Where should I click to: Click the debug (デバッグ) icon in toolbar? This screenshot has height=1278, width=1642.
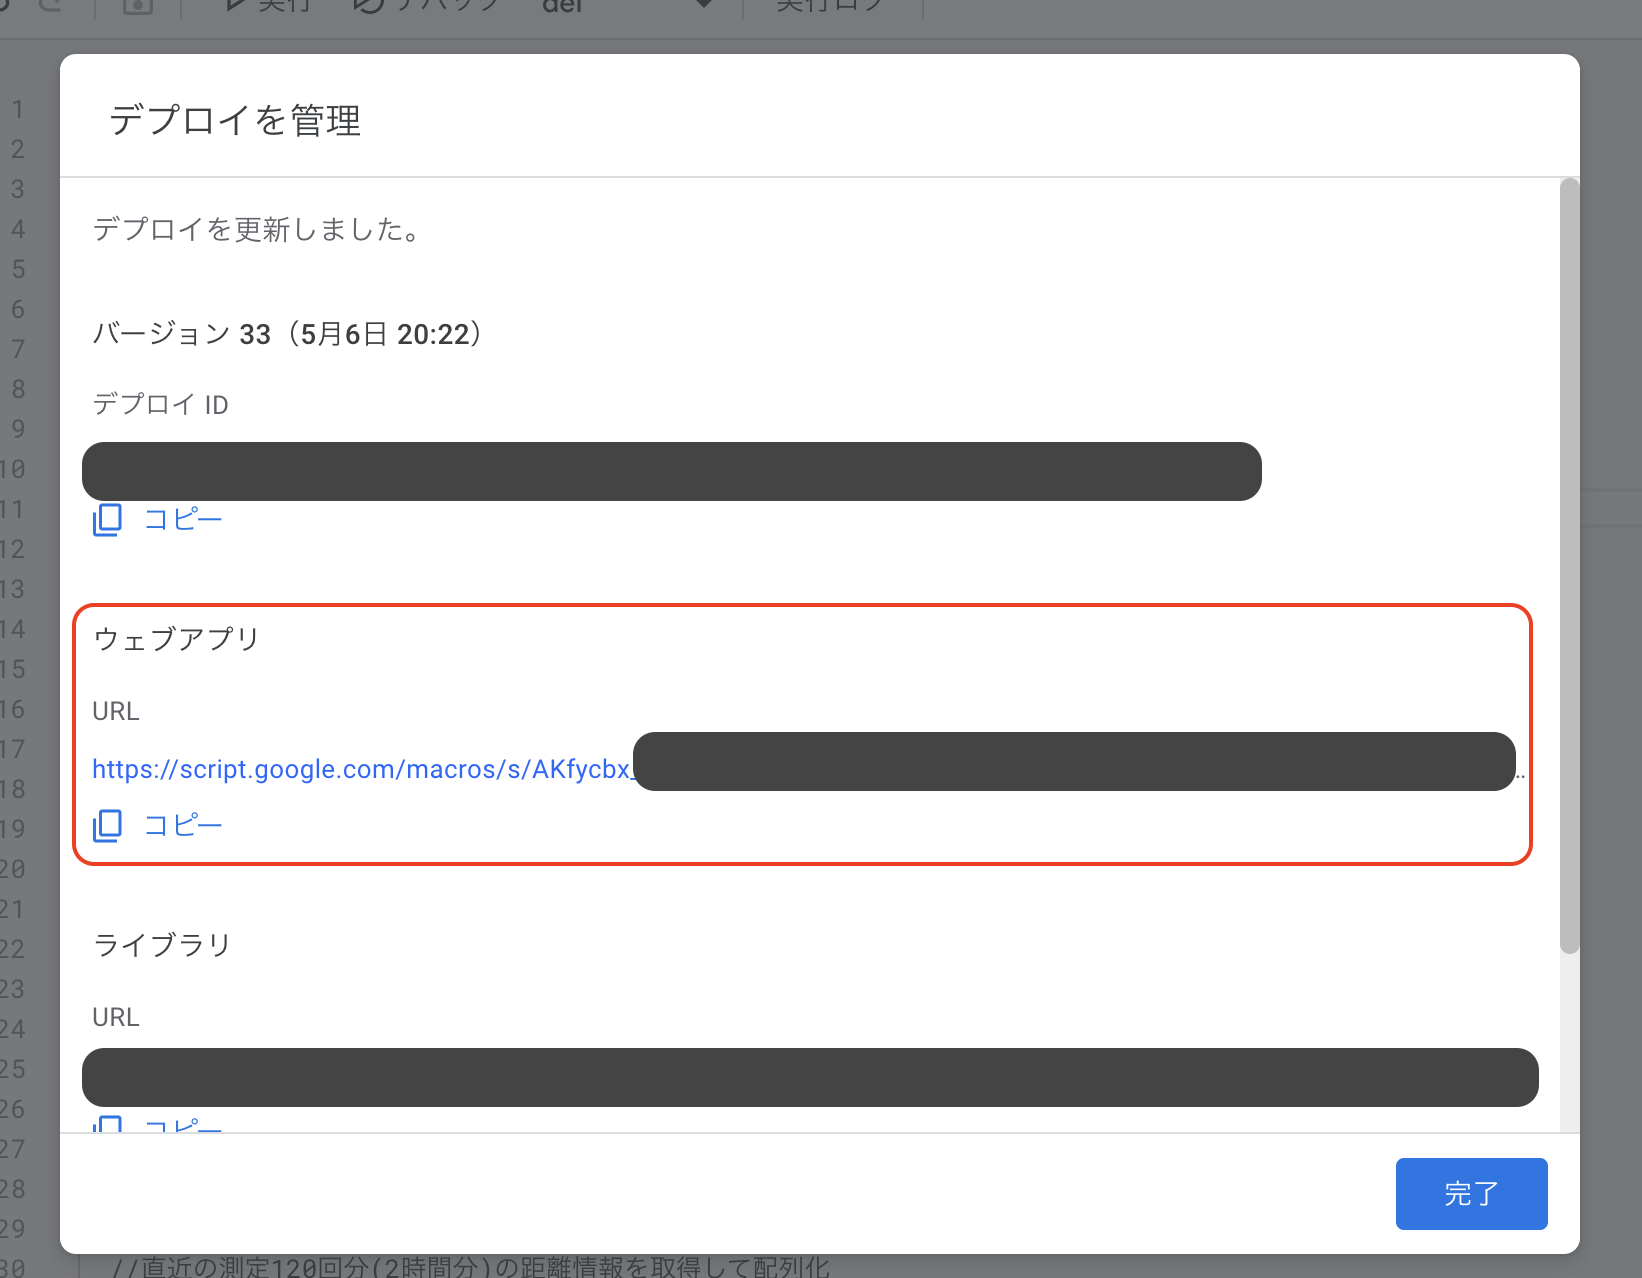click(x=369, y=5)
